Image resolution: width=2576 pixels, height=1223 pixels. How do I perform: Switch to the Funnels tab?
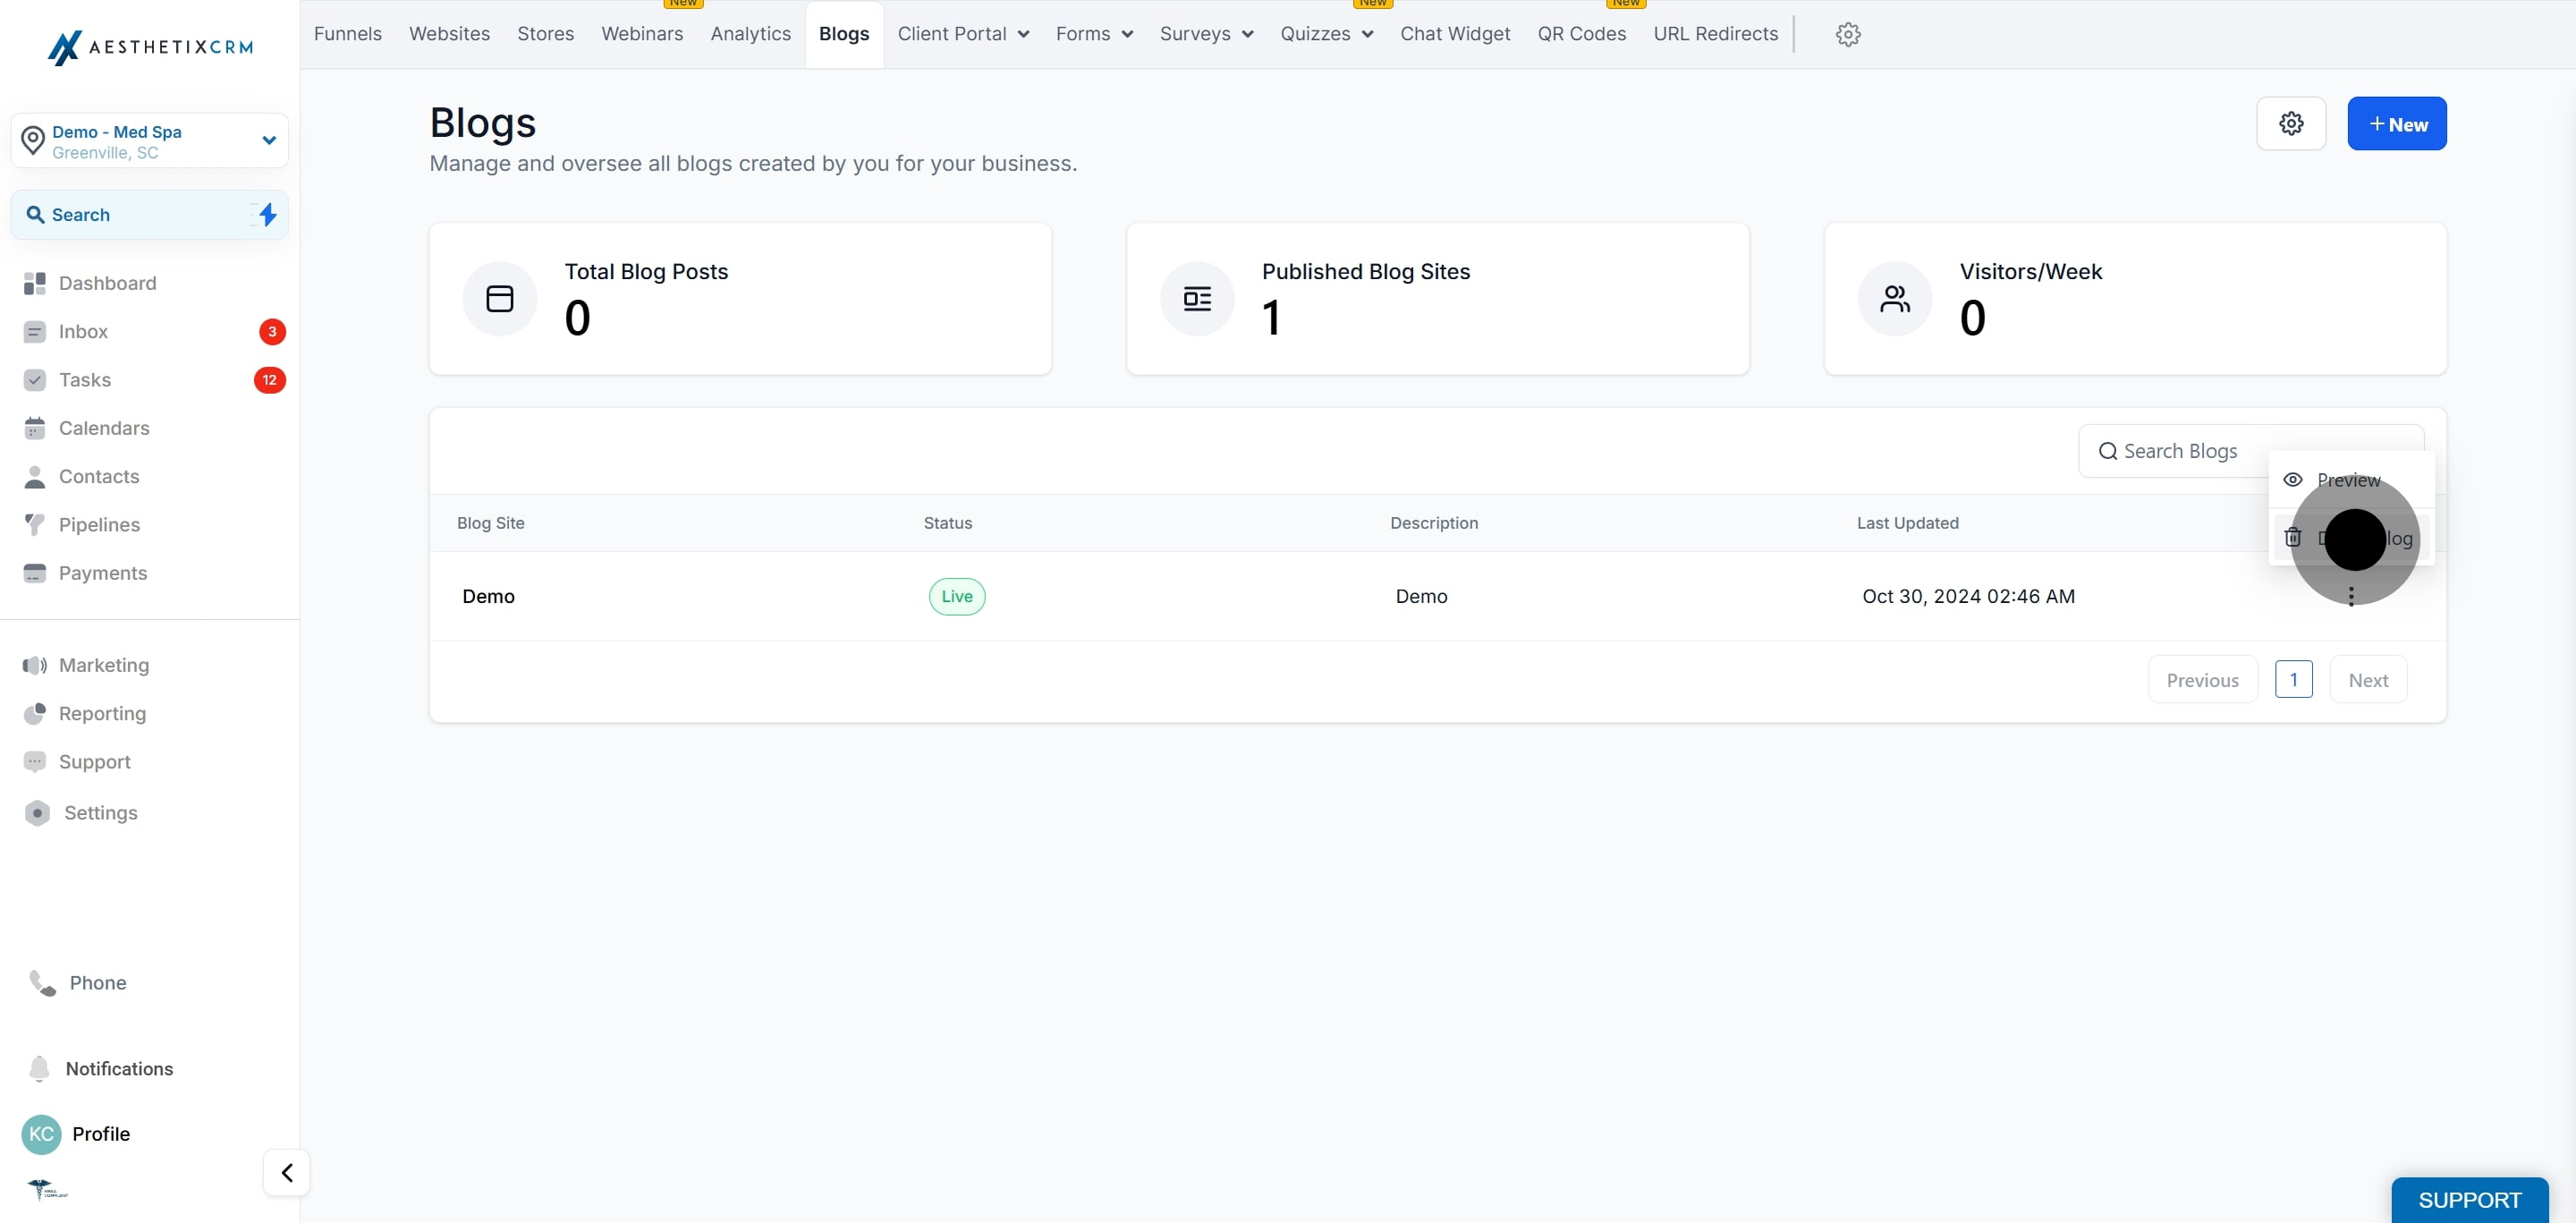pyautogui.click(x=347, y=34)
